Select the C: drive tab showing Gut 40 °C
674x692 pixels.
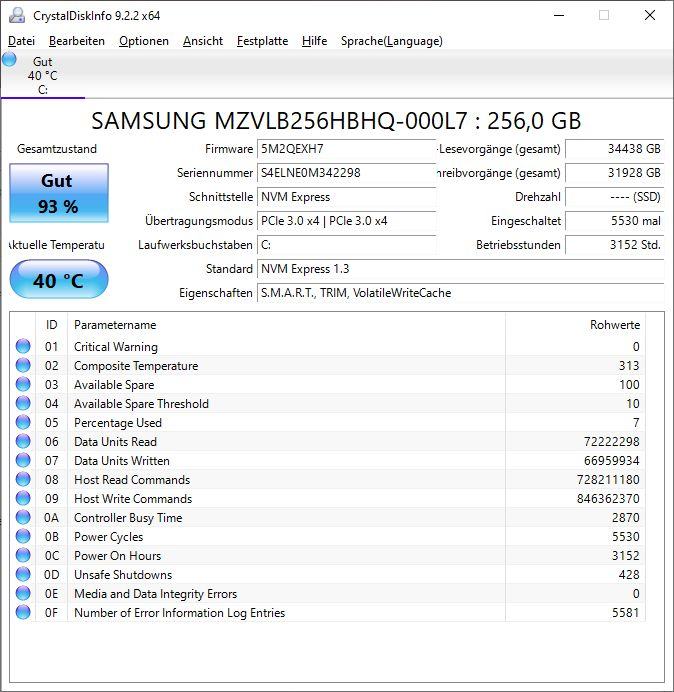pyautogui.click(x=43, y=75)
